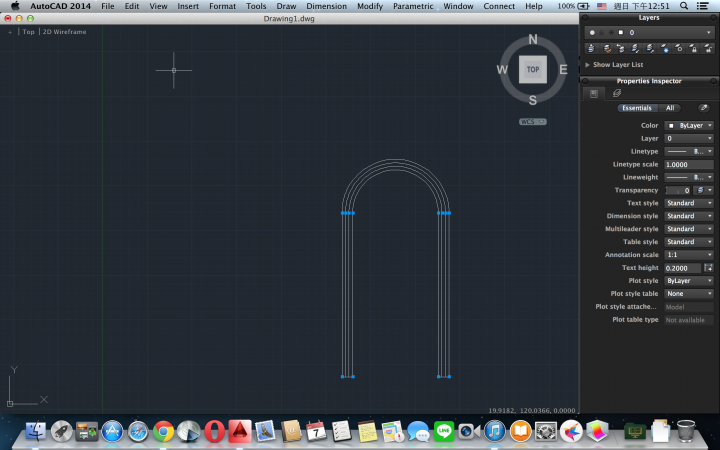Click the 2D Wireframe visual style label
This screenshot has width=720, height=450.
64,32
